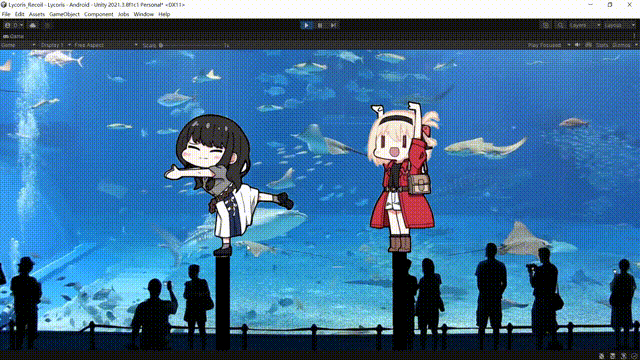
Task: Start Play mode with Play button
Action: click(307, 25)
